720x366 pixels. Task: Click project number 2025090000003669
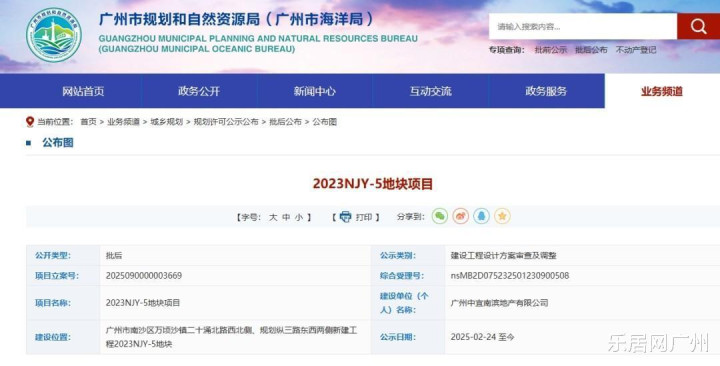pyautogui.click(x=144, y=276)
